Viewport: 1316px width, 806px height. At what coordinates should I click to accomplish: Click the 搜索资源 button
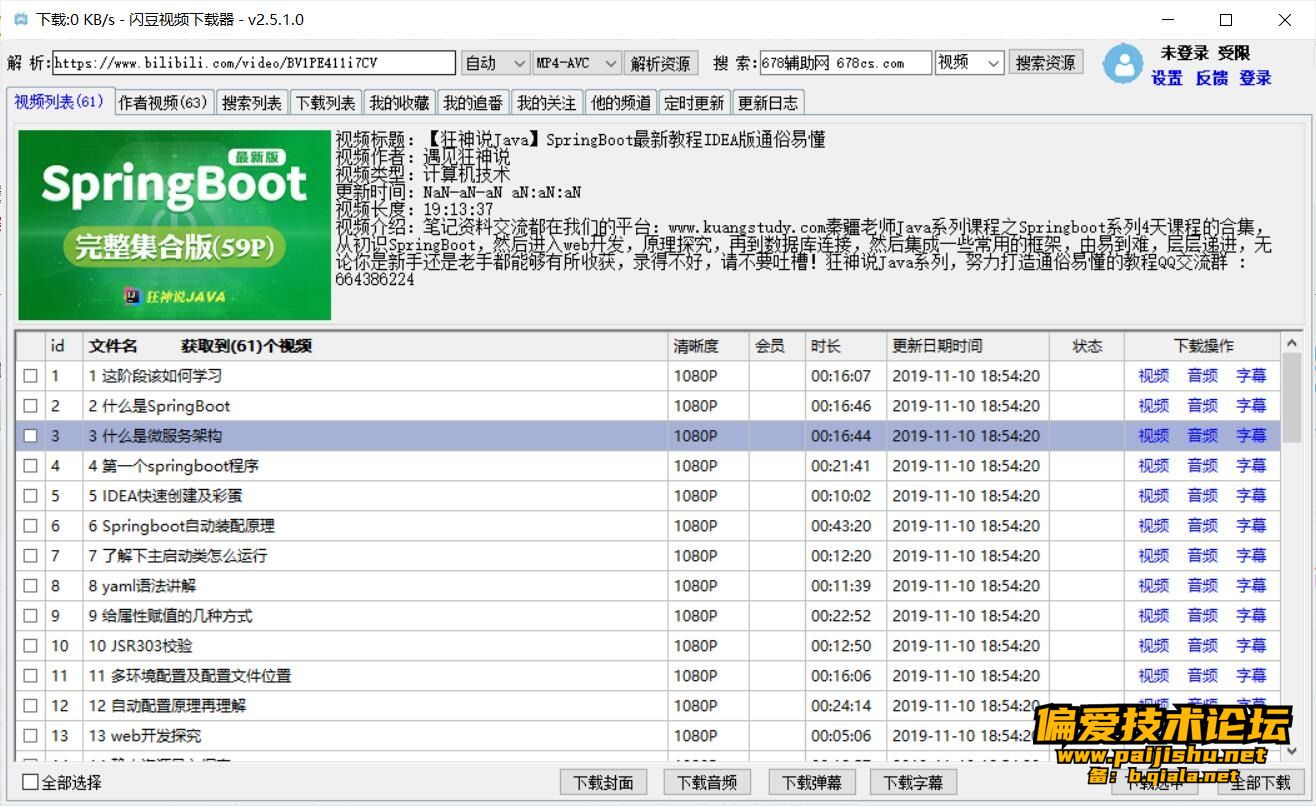(x=1045, y=63)
